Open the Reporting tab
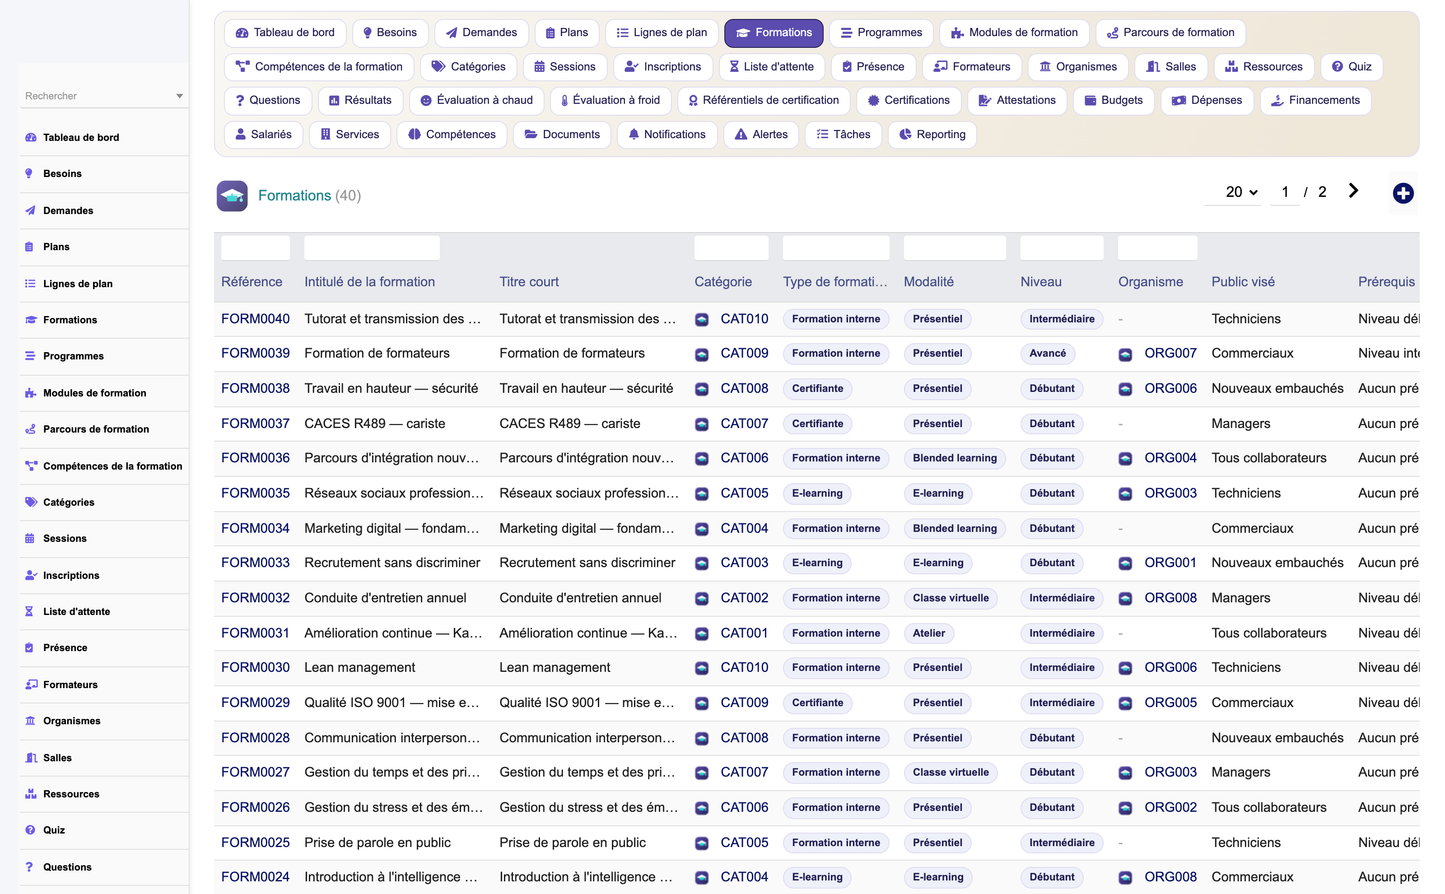 point(932,134)
